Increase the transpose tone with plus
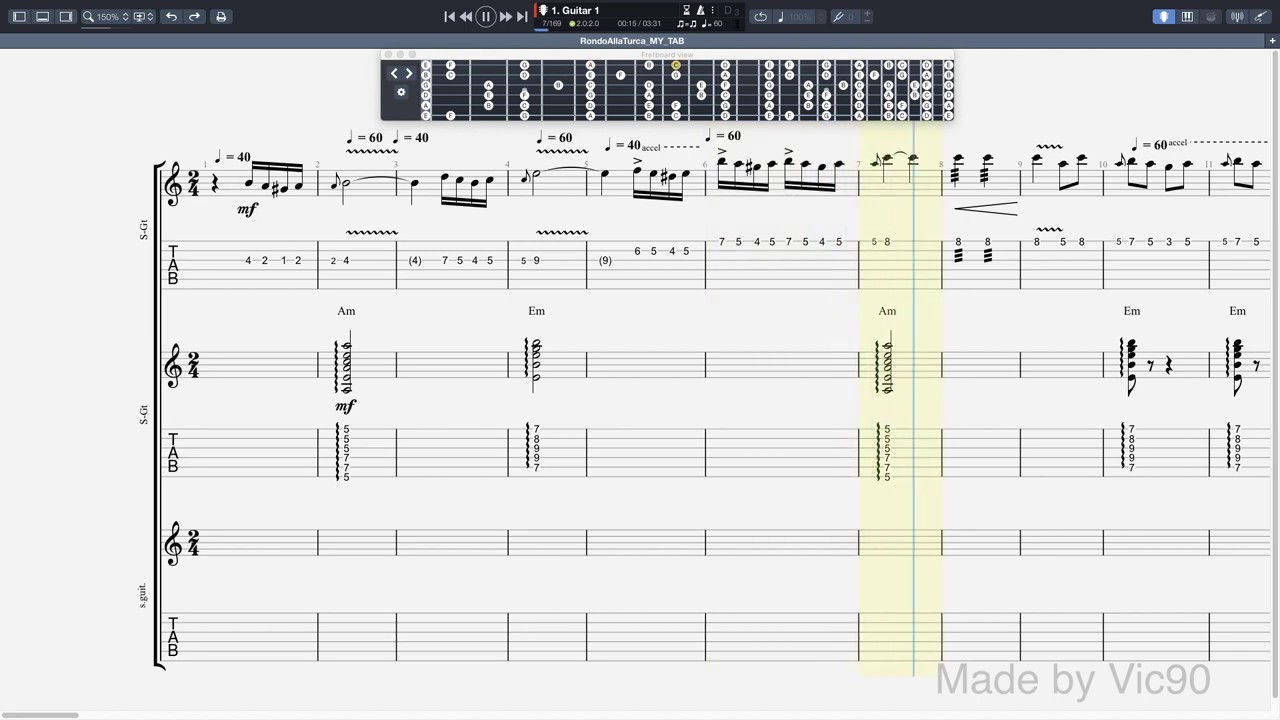 coord(866,14)
